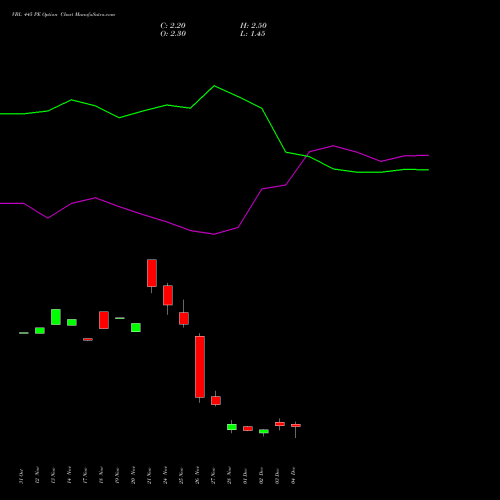Select the last candlestick for 04 Dec
500x500 pixels.
pyautogui.click(x=296, y=426)
